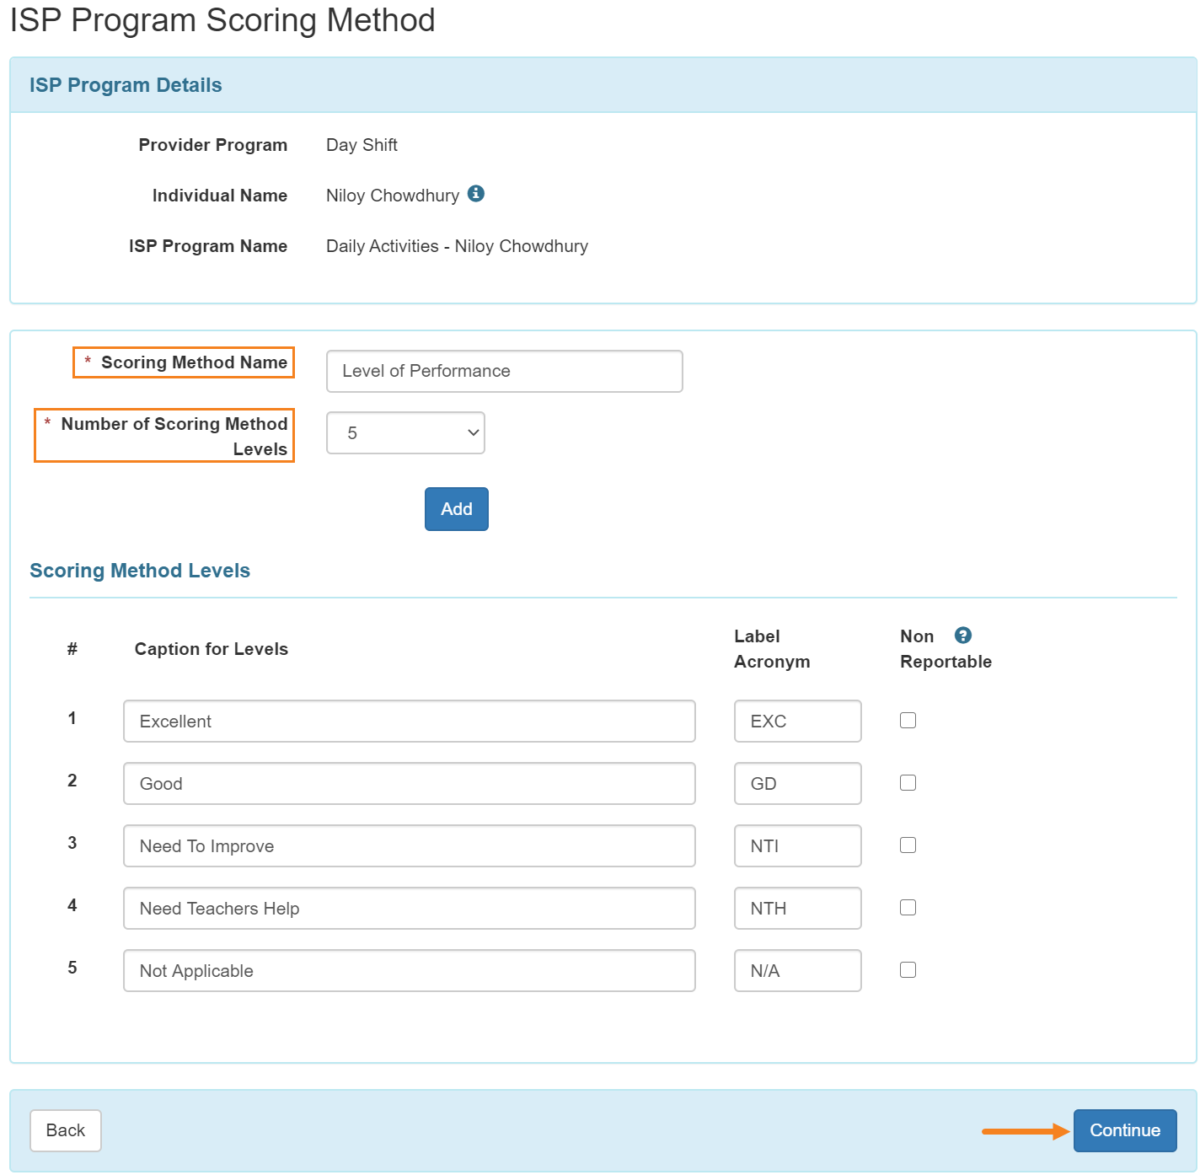The image size is (1200, 1175).
Task: Click the Not Applicable caption field
Action: [x=408, y=970]
